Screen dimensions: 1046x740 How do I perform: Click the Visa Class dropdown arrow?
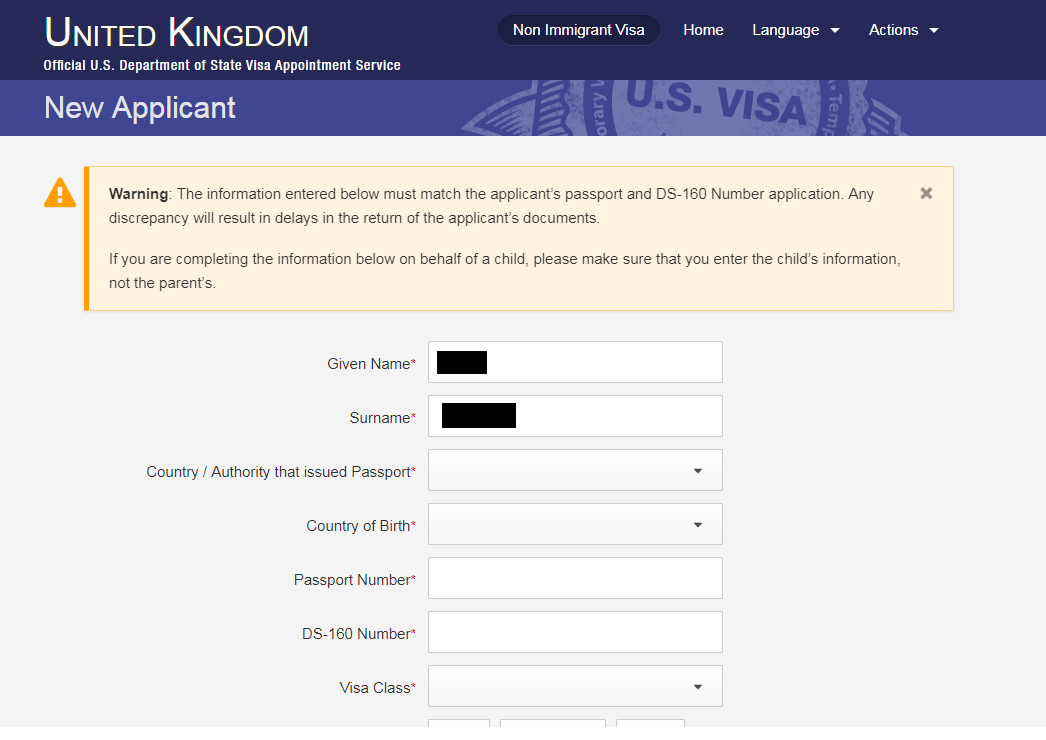[x=698, y=687]
